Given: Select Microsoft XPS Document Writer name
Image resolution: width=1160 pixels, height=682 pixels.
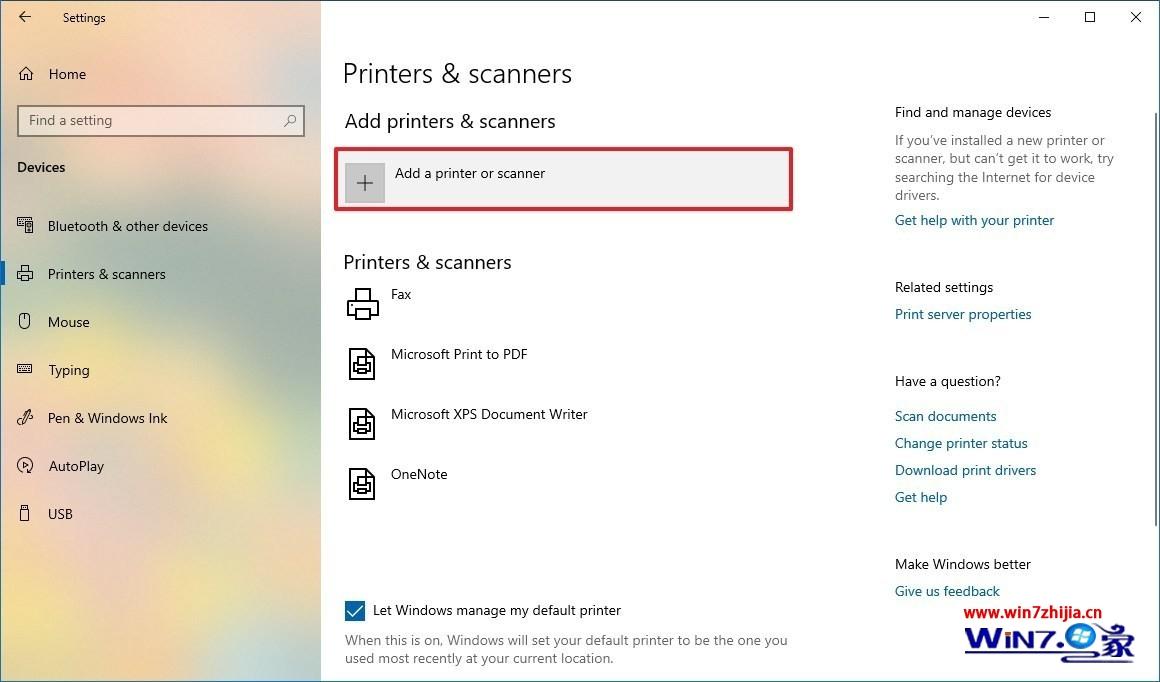Looking at the screenshot, I should pos(489,414).
